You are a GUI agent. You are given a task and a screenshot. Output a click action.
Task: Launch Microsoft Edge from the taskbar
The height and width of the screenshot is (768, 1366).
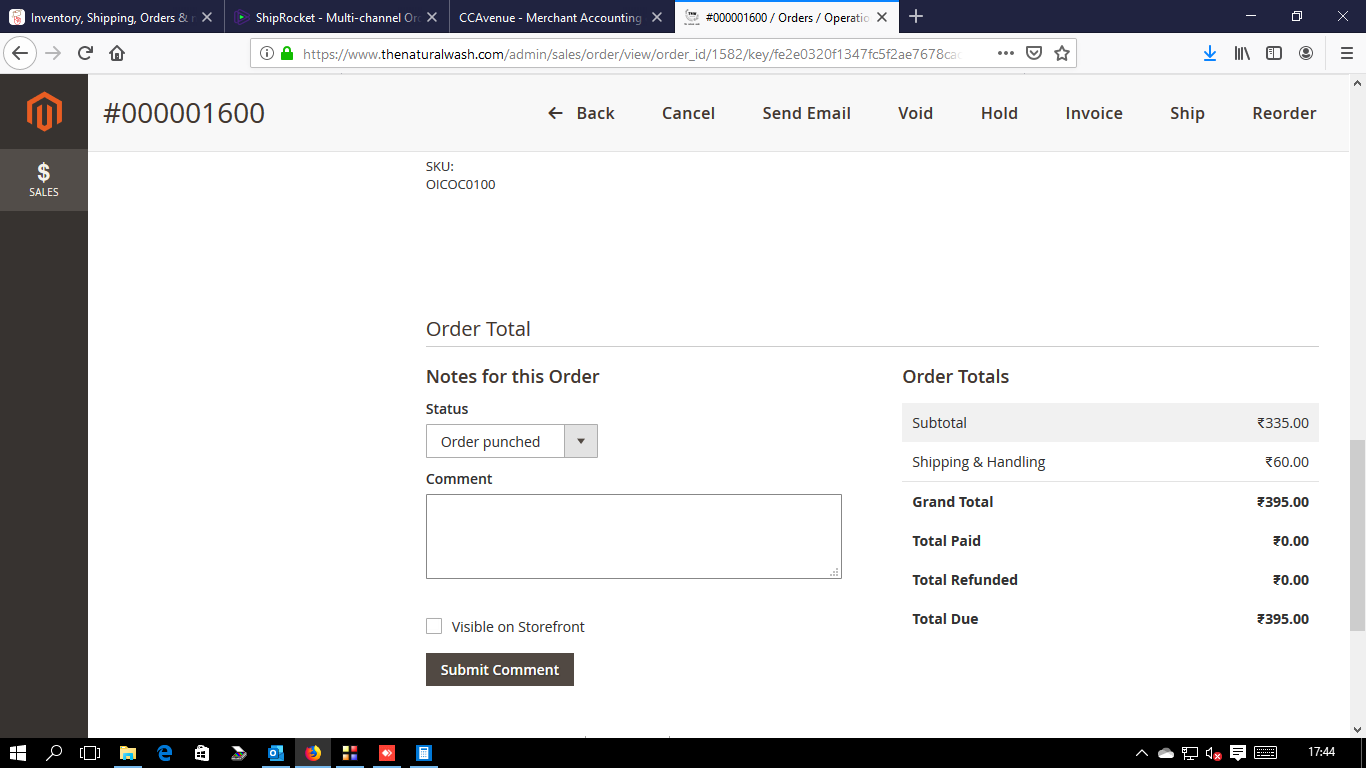click(x=165, y=753)
